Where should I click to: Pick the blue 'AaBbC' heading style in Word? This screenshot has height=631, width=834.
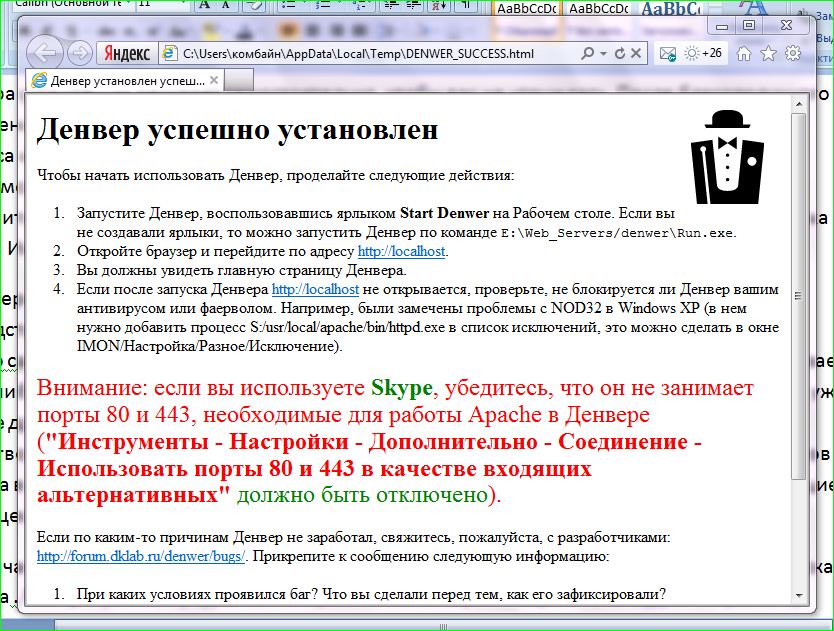[x=670, y=9]
